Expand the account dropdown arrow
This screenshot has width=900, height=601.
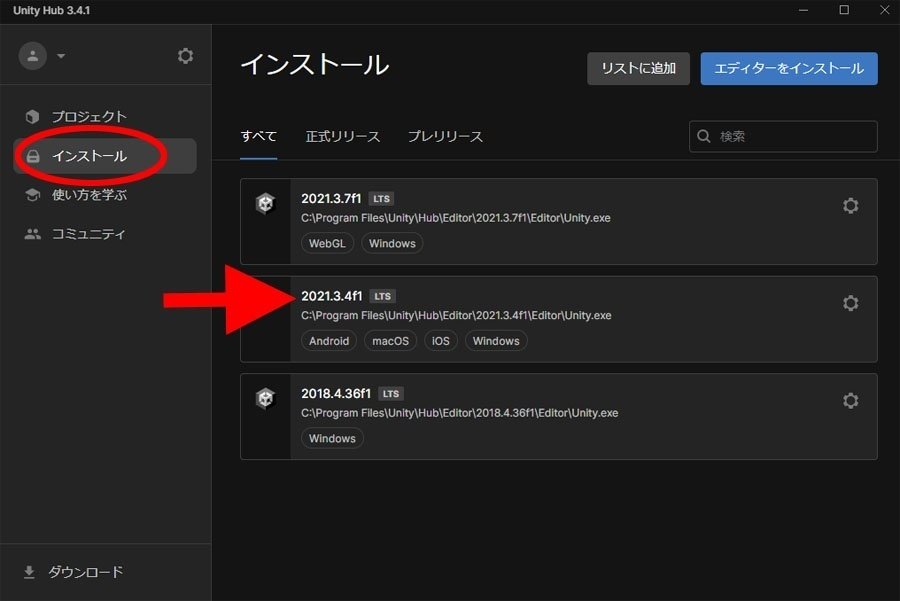pos(61,56)
